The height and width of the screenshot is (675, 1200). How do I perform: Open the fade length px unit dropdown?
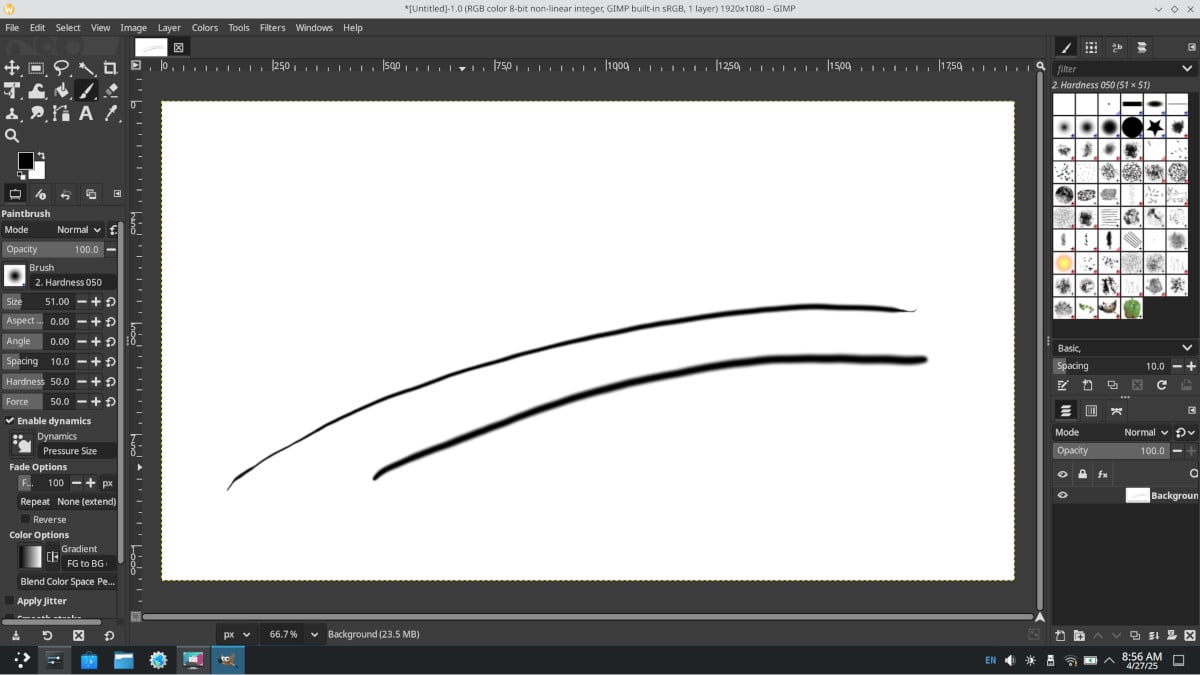point(108,483)
